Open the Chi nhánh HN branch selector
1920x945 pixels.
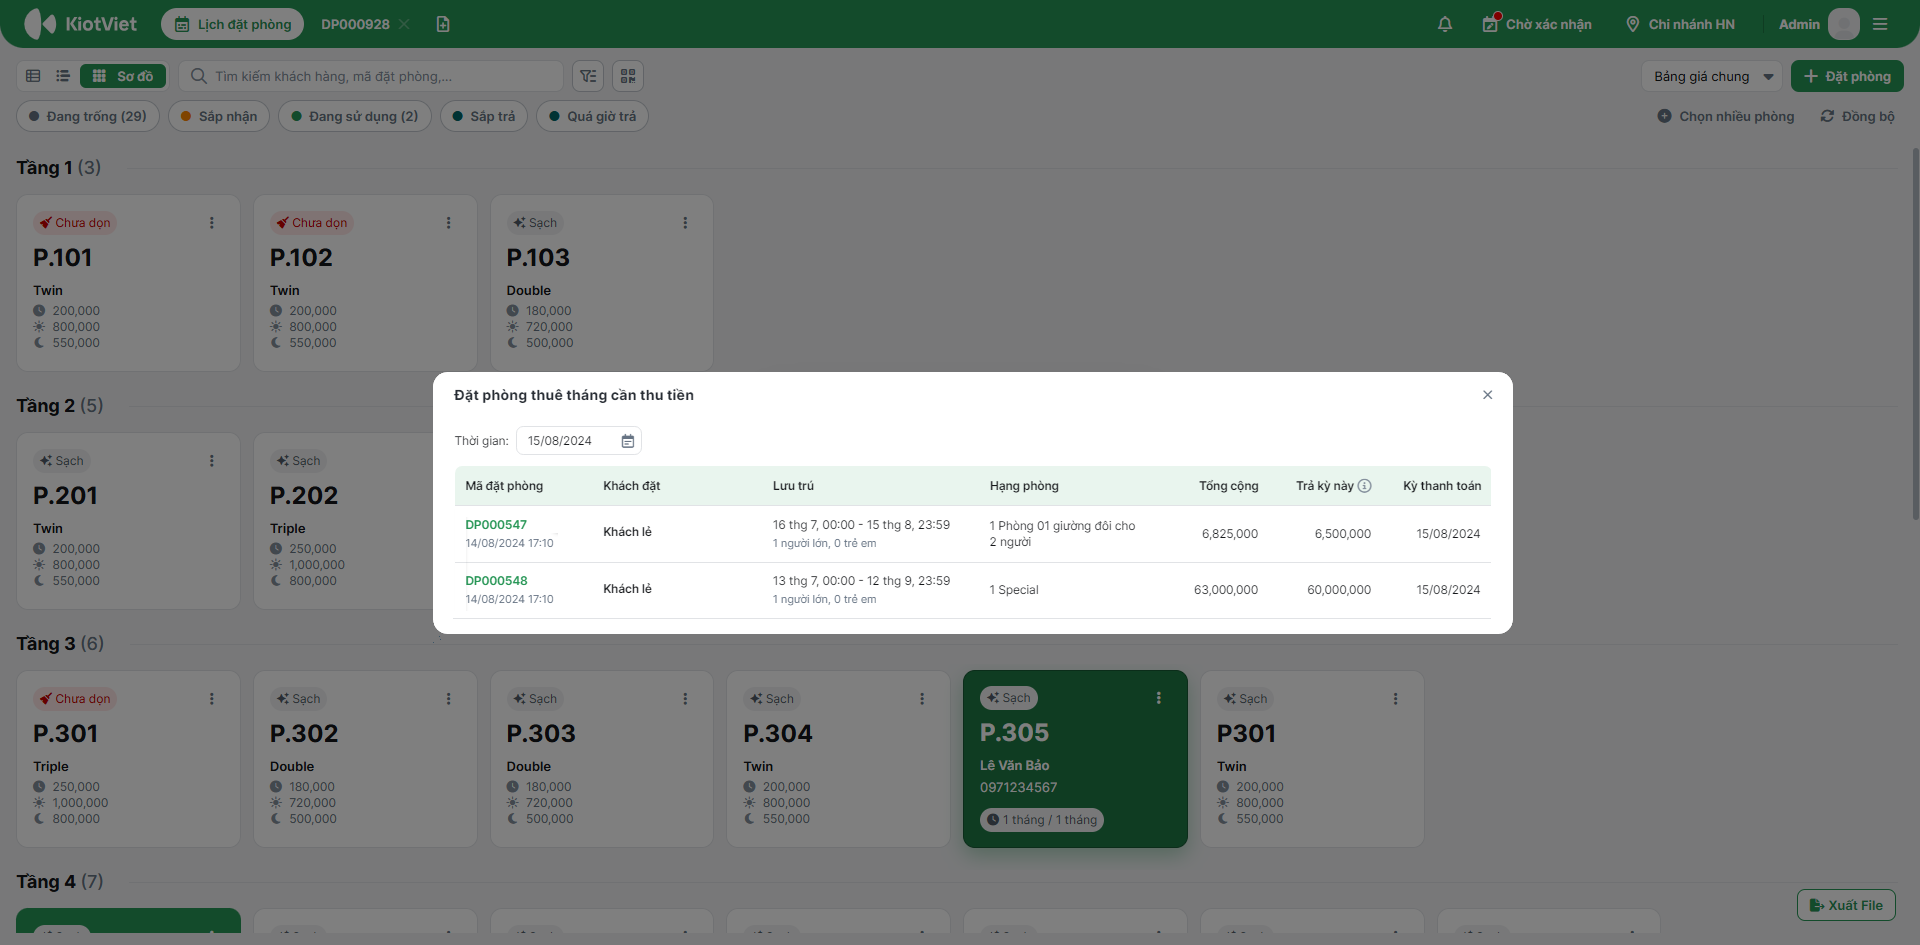pos(1680,24)
